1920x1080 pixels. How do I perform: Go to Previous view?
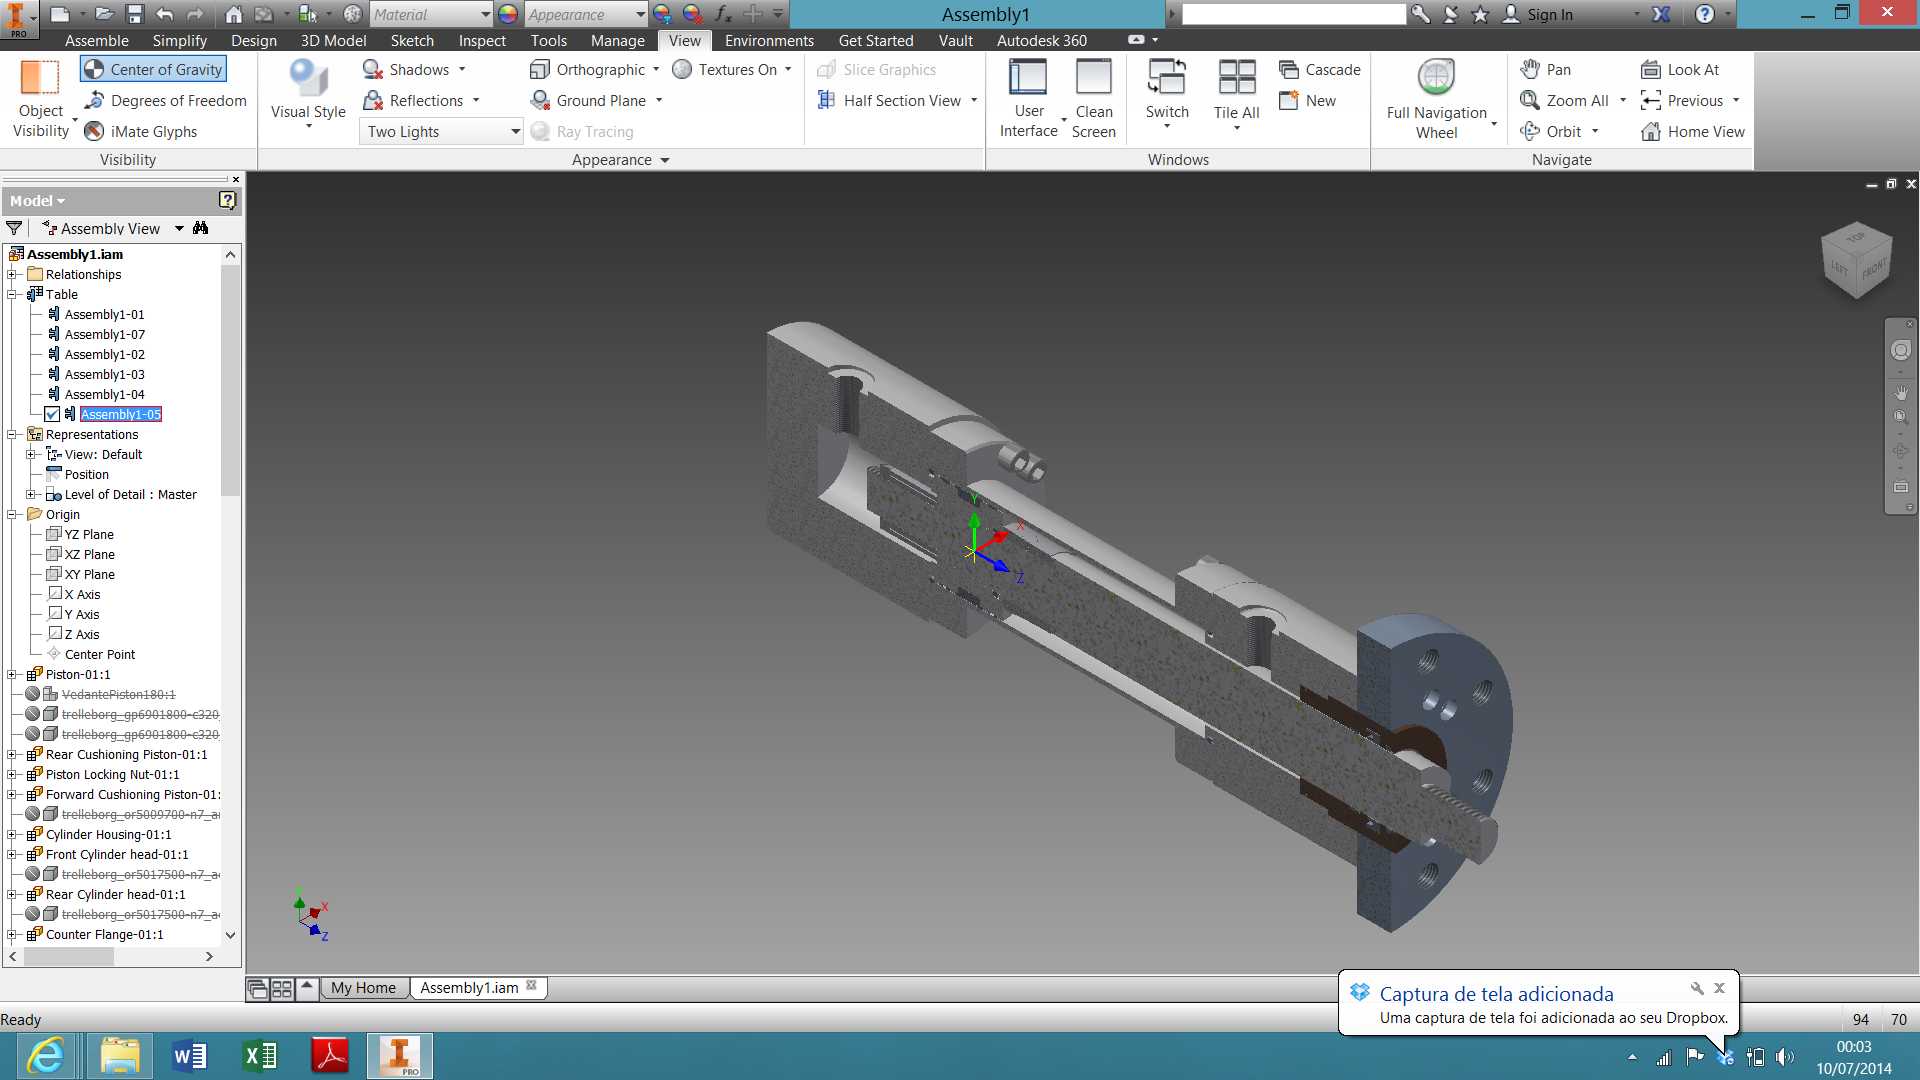[1682, 100]
